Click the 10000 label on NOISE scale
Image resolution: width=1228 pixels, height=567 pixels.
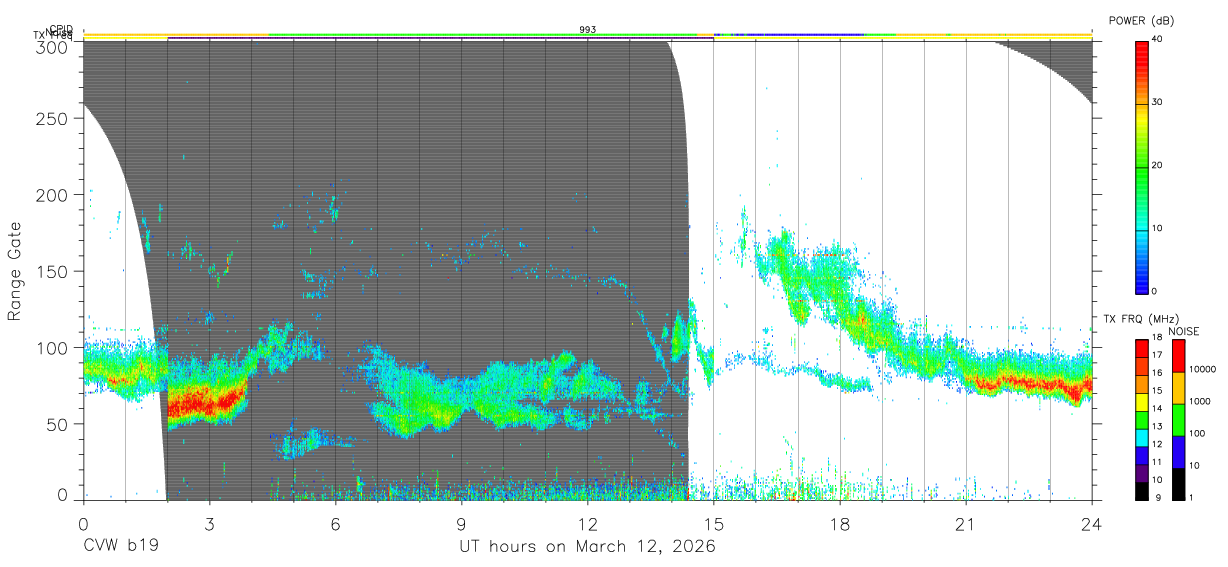1202,370
